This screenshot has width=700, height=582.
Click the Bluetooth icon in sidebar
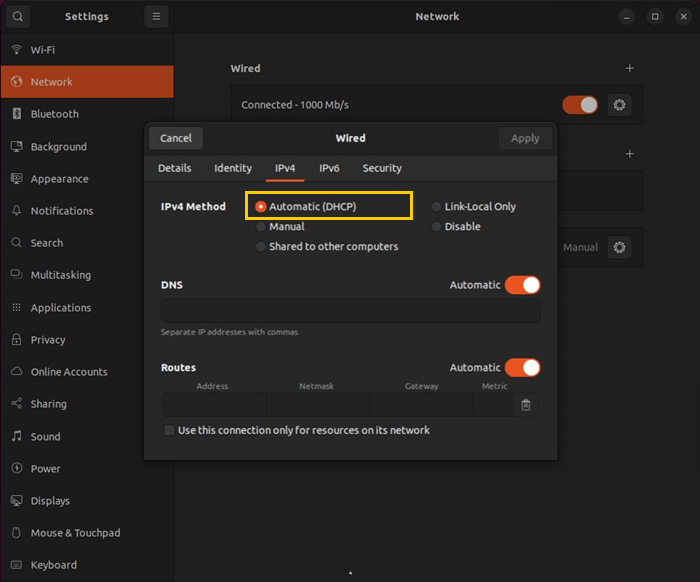tap(17, 114)
